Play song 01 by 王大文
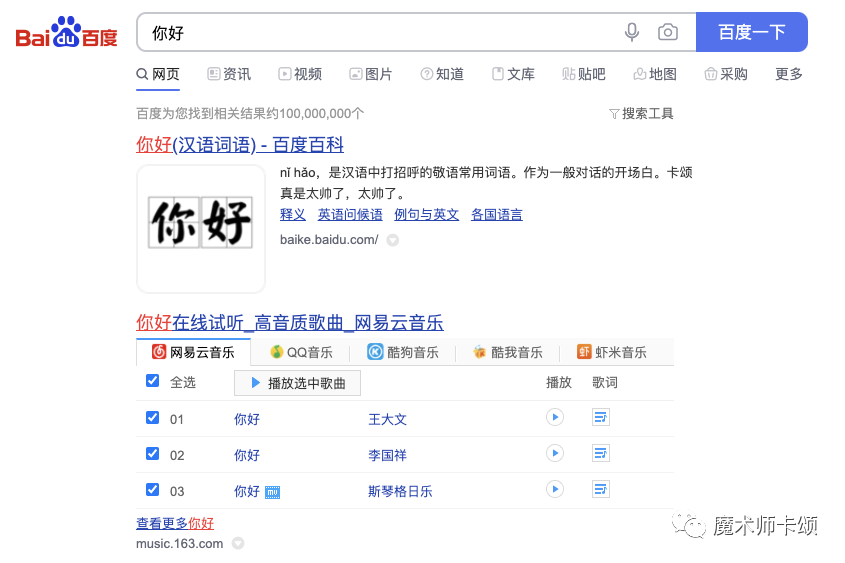Image resolution: width=845 pixels, height=563 pixels. pos(555,417)
